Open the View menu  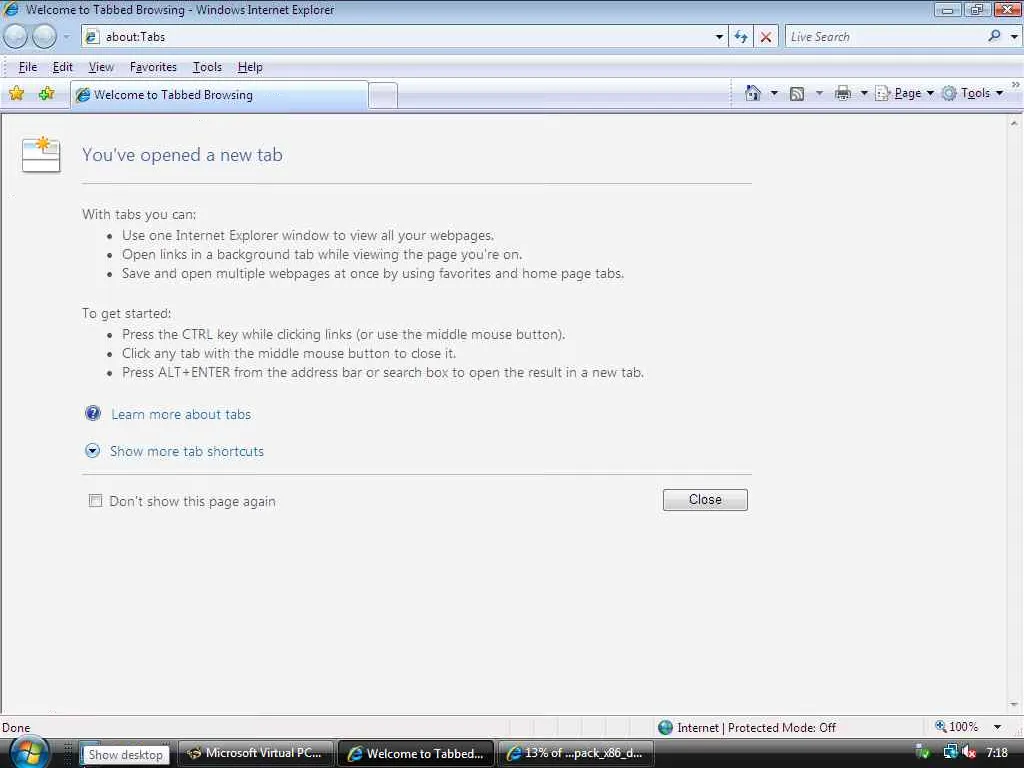(101, 67)
